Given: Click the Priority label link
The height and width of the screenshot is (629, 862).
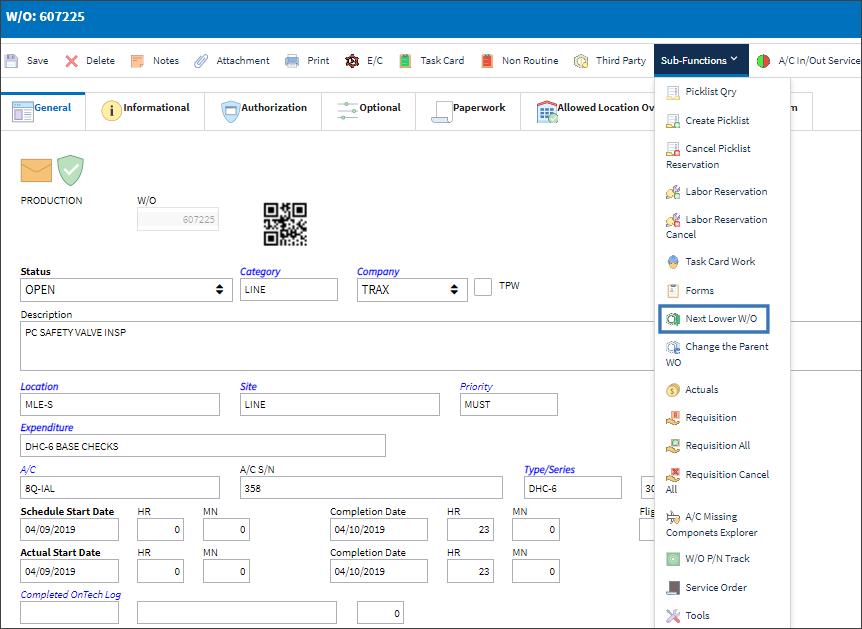Looking at the screenshot, I should 476,387.
